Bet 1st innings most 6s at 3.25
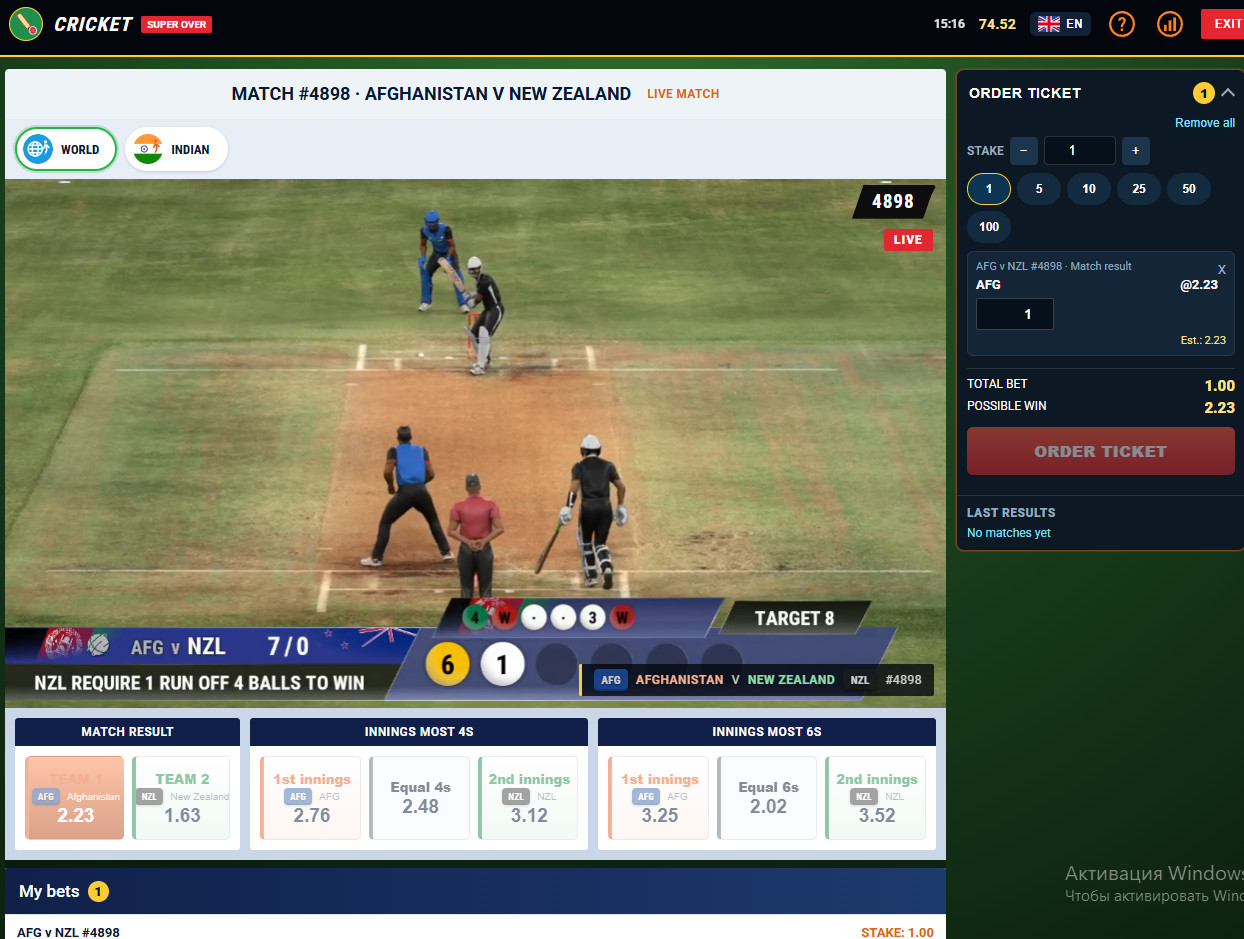The image size is (1244, 939). 659,798
